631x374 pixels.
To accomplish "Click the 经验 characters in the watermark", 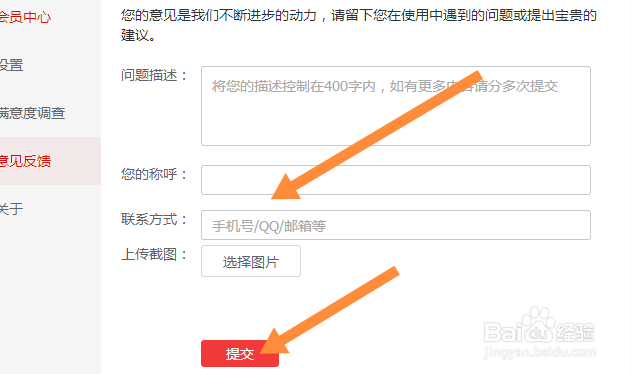I will point(575,333).
